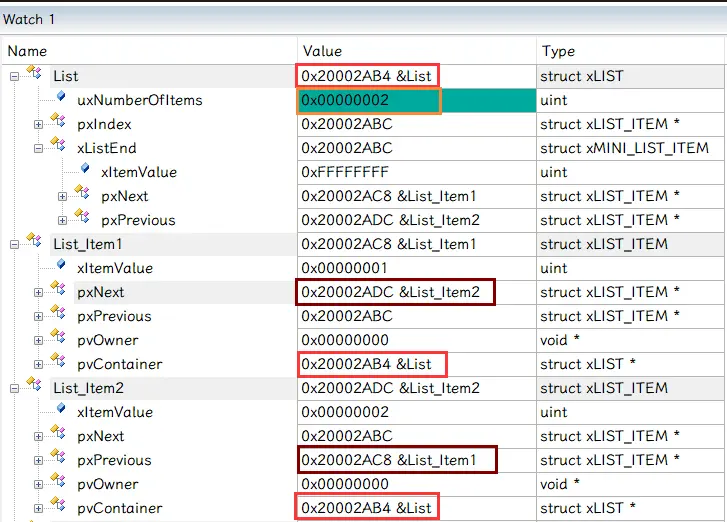727x522 pixels.
Task: Click the pxNext value cell of List_Item1
Action: (x=397, y=292)
